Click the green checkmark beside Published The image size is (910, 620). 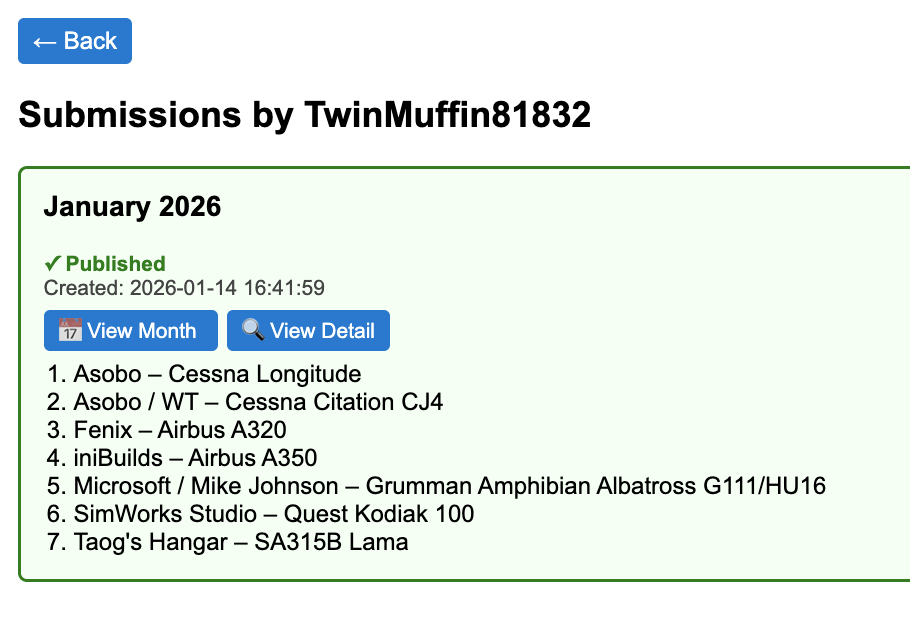53,264
